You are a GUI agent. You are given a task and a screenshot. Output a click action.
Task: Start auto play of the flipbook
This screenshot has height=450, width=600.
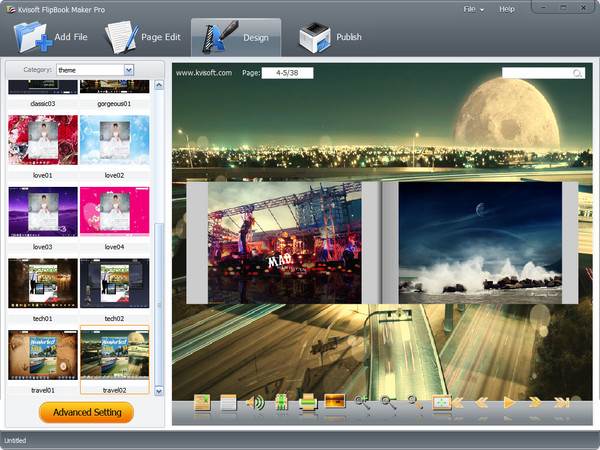click(x=510, y=403)
